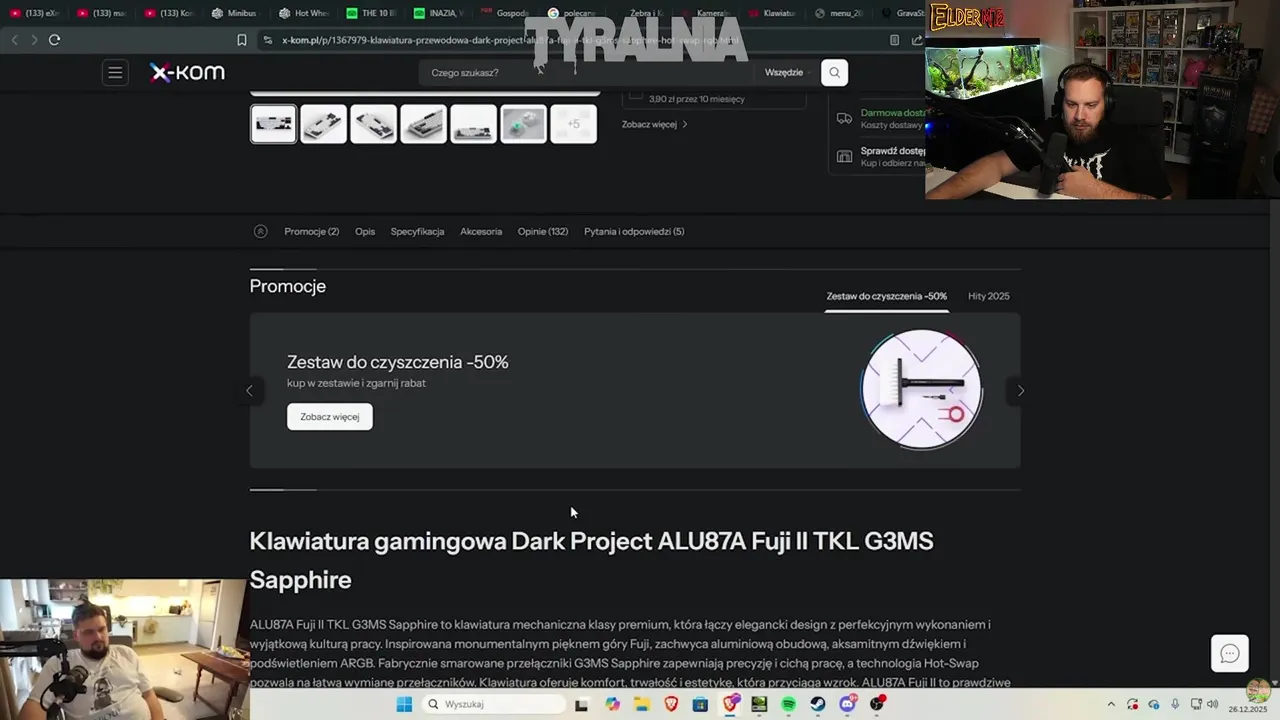
Task: Select the first keyboard photo thumbnail
Action: tap(273, 124)
